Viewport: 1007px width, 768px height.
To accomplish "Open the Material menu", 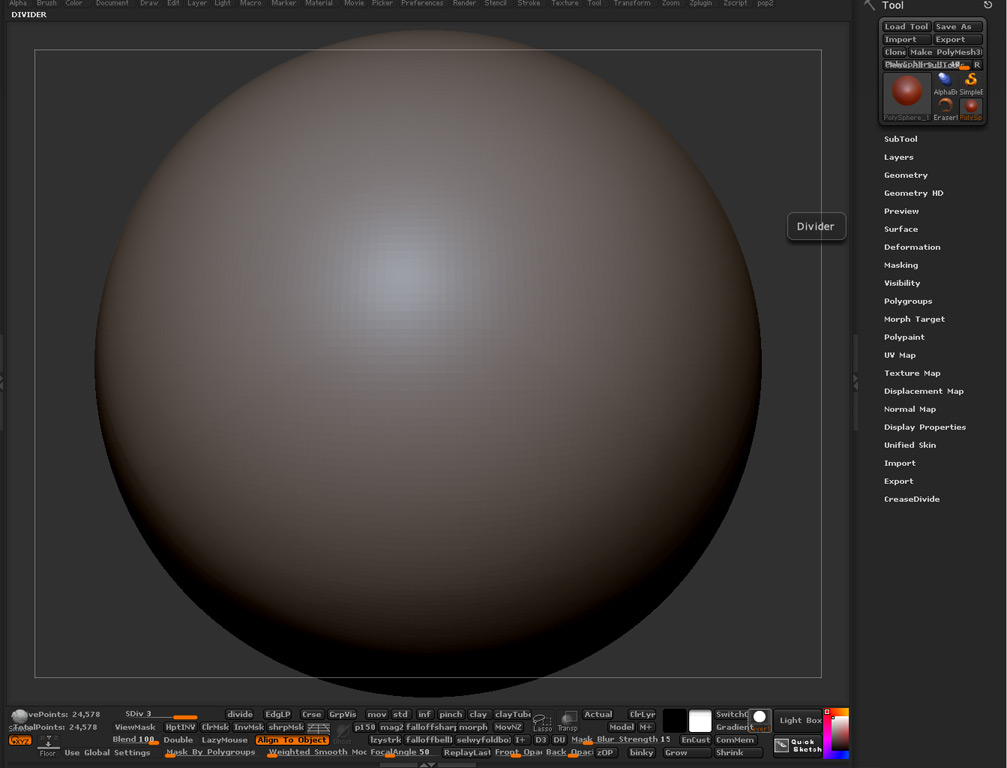I will tap(319, 3).
